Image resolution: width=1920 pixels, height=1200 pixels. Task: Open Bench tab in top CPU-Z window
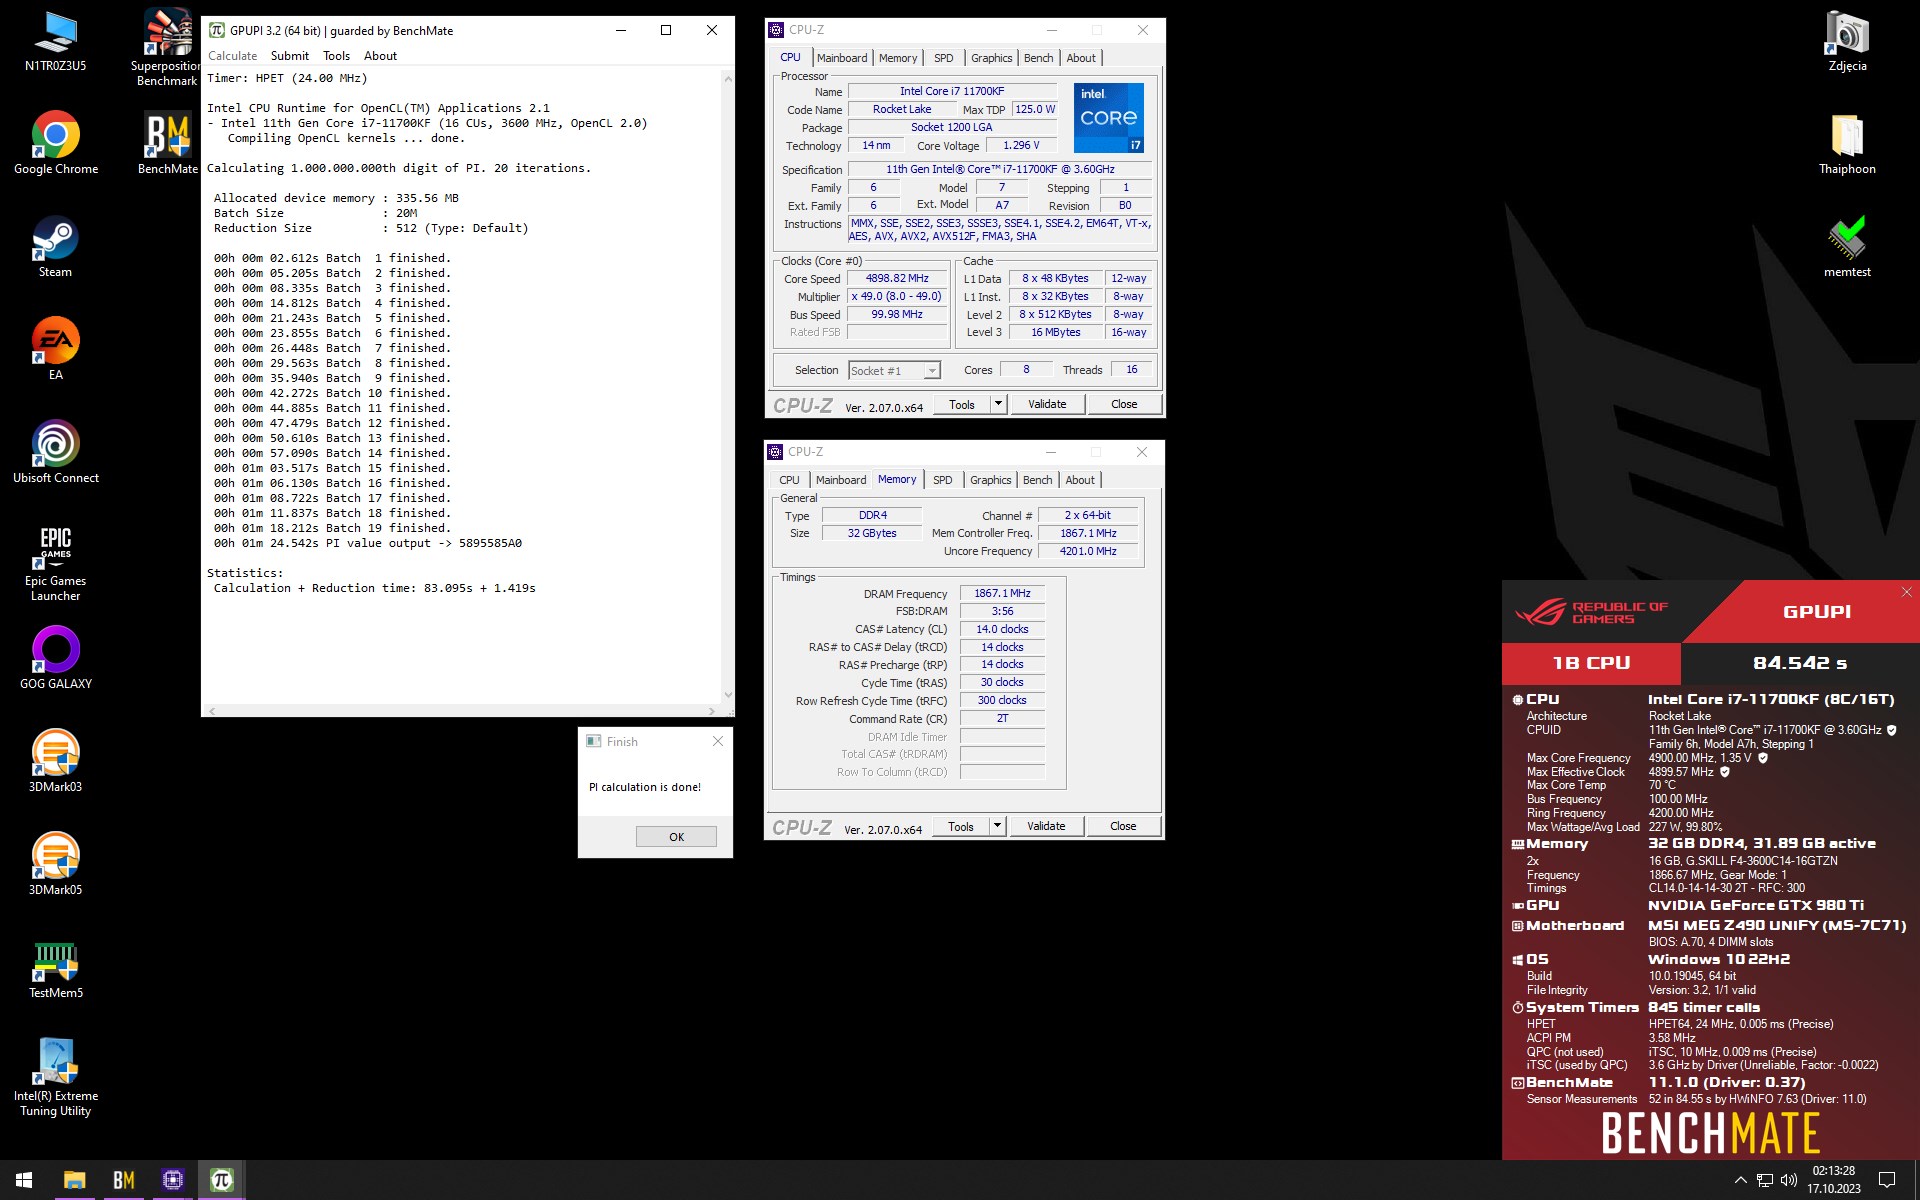tap(1038, 58)
